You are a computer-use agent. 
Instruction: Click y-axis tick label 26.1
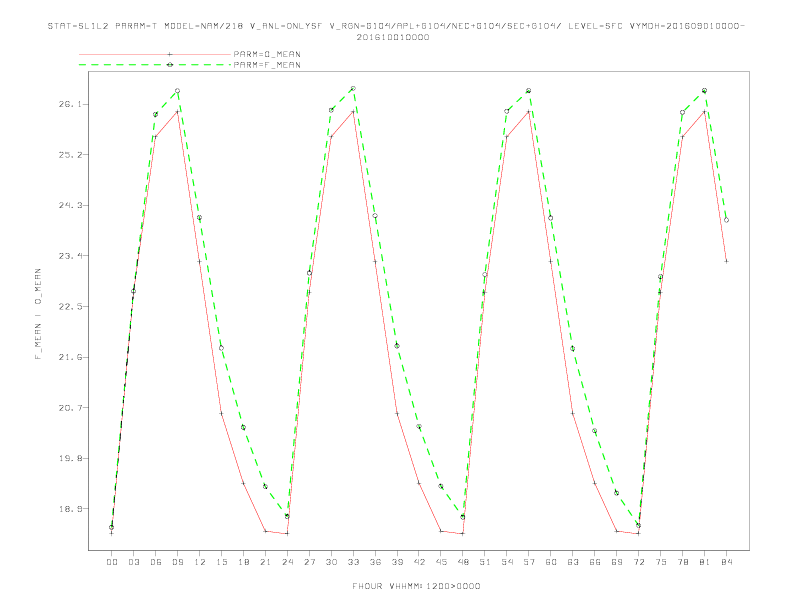click(x=69, y=104)
